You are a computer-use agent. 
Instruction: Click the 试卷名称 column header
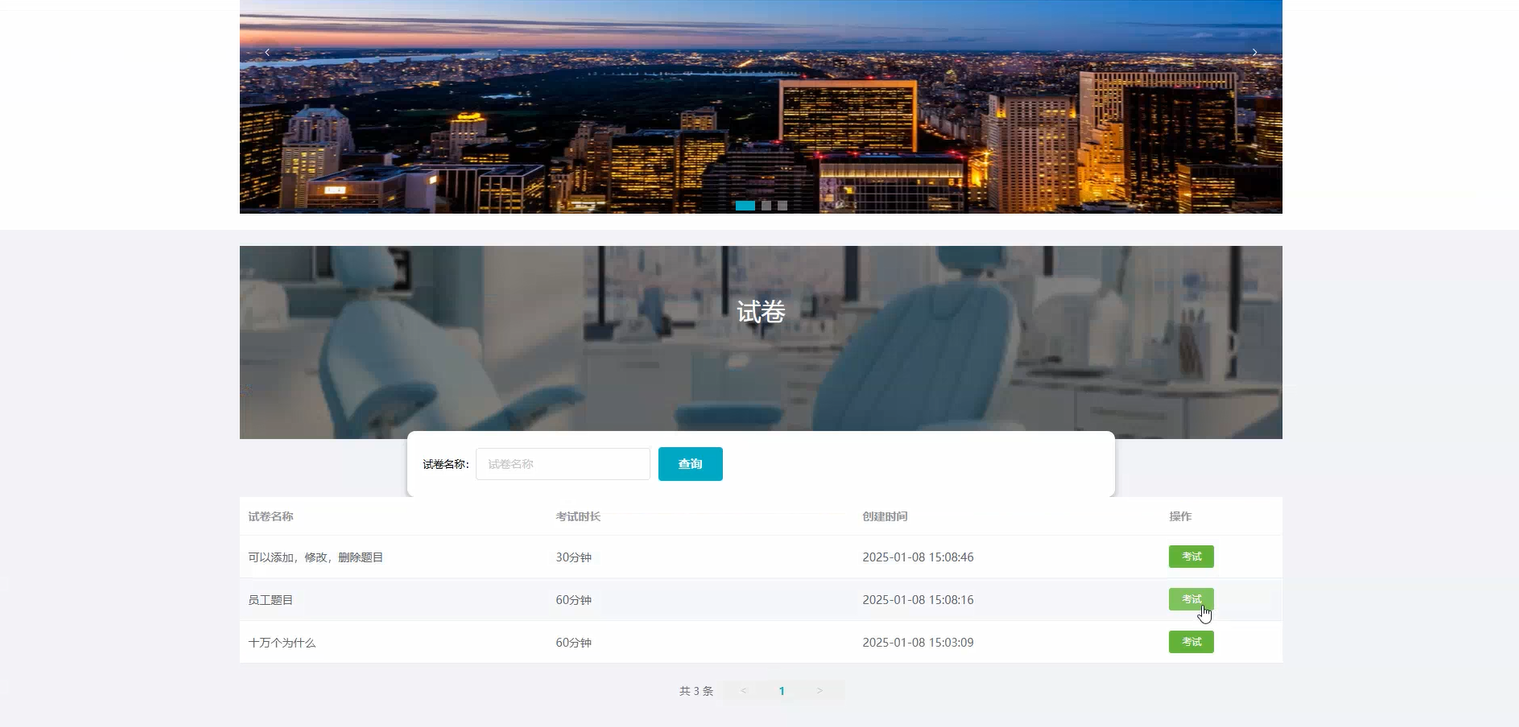[x=271, y=517]
